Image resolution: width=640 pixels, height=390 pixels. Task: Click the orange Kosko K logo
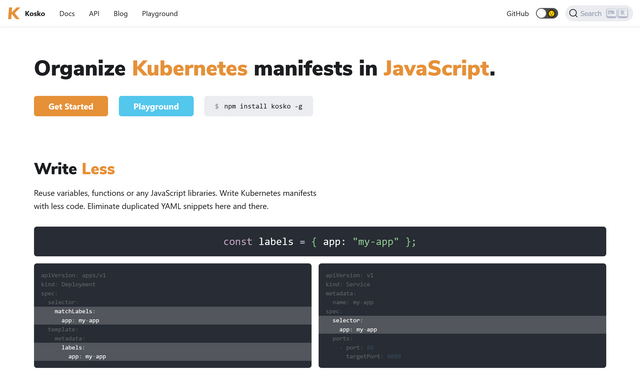(x=13, y=13)
